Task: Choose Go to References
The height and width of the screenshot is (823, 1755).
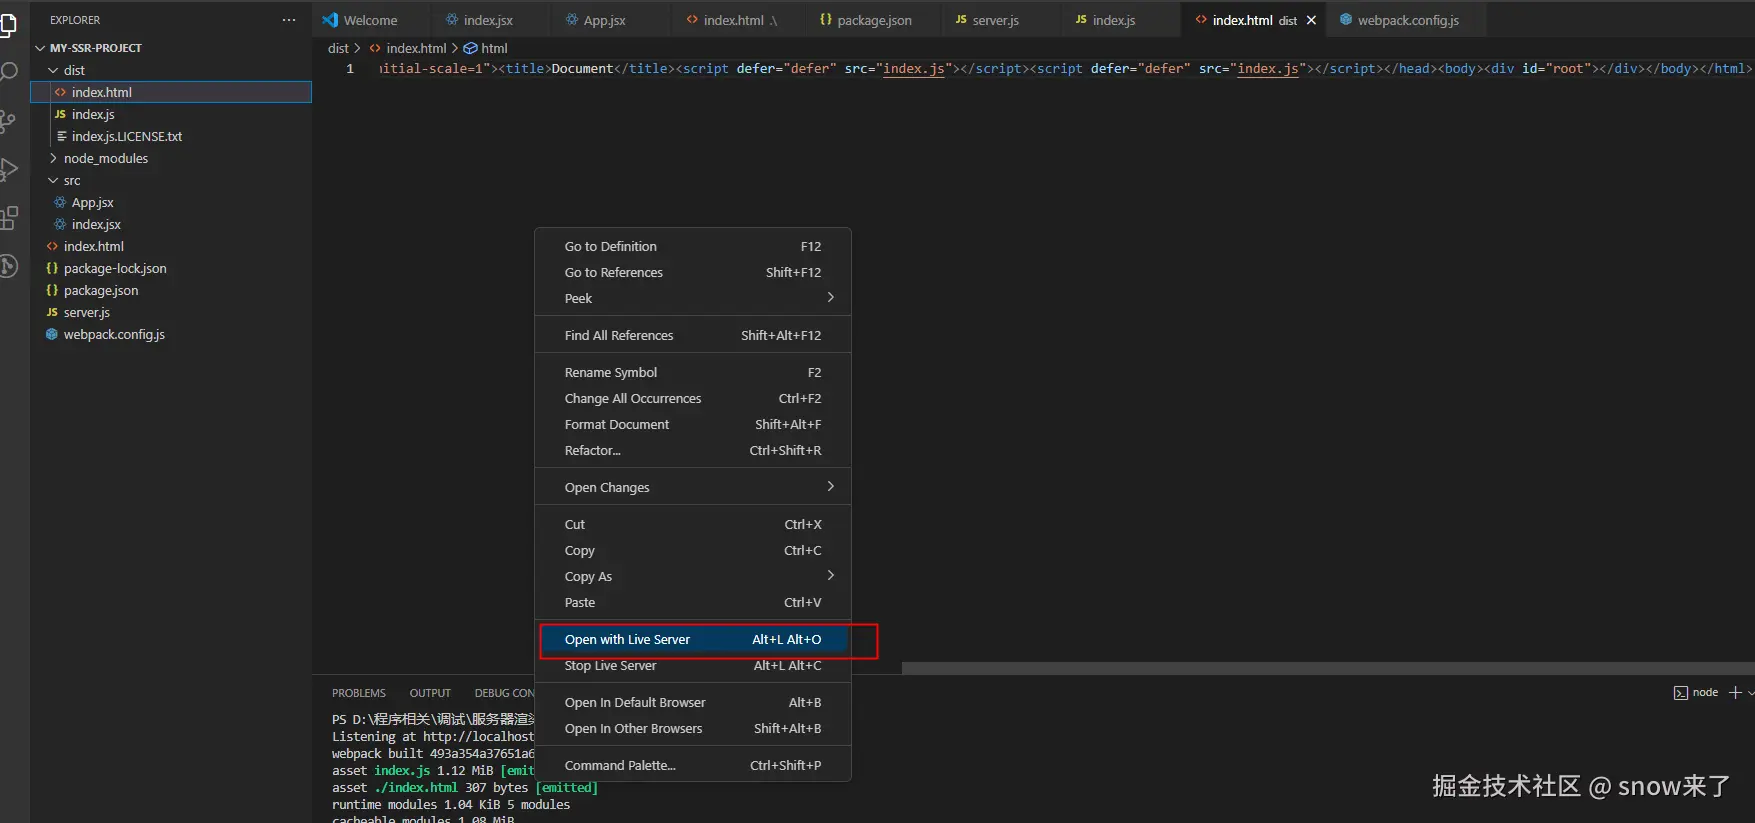Action: coord(693,272)
